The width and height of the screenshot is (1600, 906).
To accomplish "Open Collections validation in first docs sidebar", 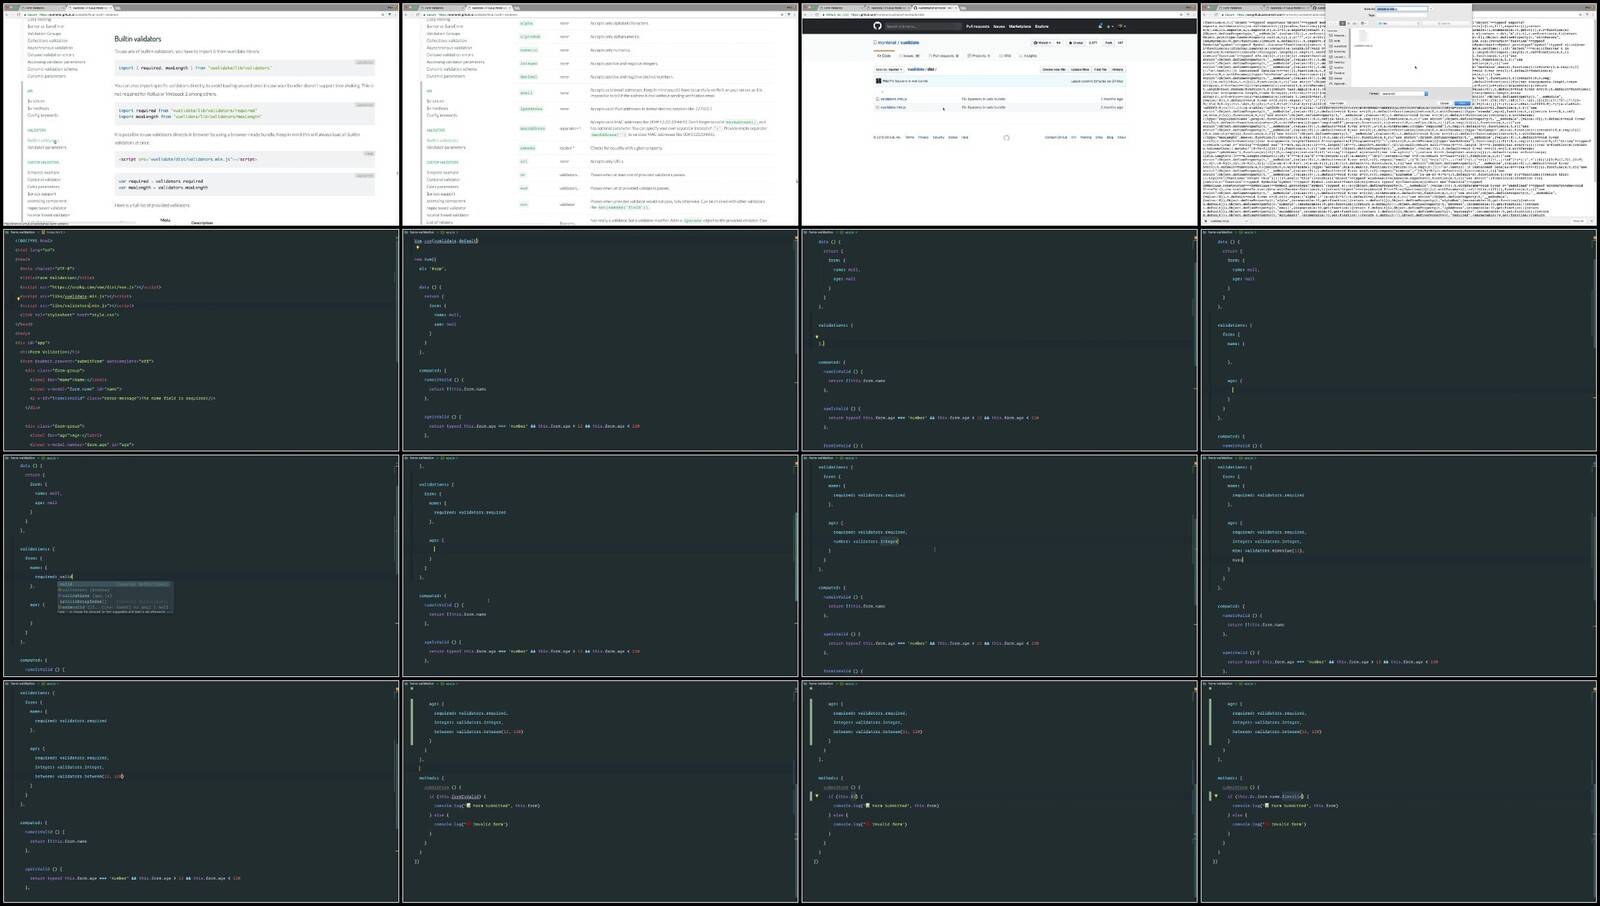I will tap(48, 41).
